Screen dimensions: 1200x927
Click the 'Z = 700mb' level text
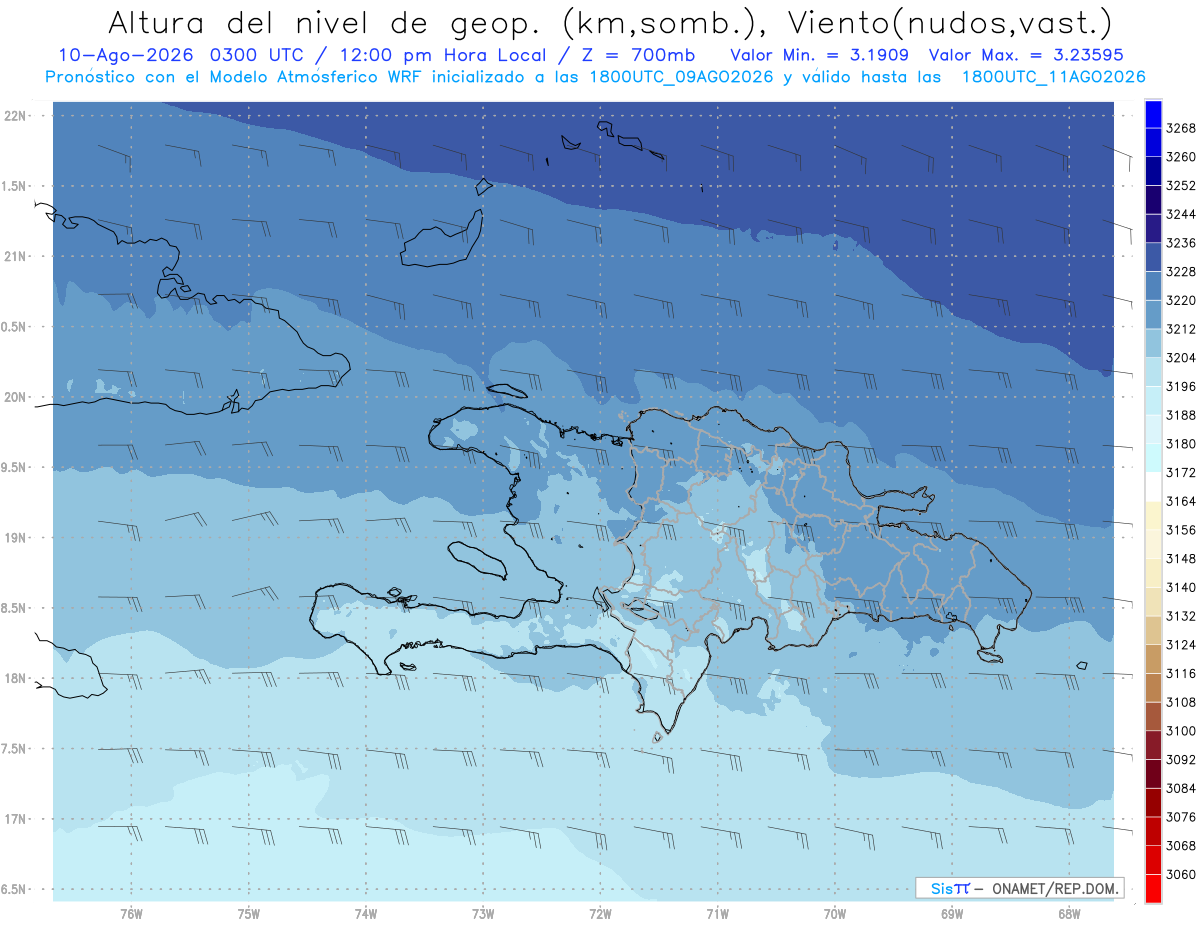click(x=635, y=55)
